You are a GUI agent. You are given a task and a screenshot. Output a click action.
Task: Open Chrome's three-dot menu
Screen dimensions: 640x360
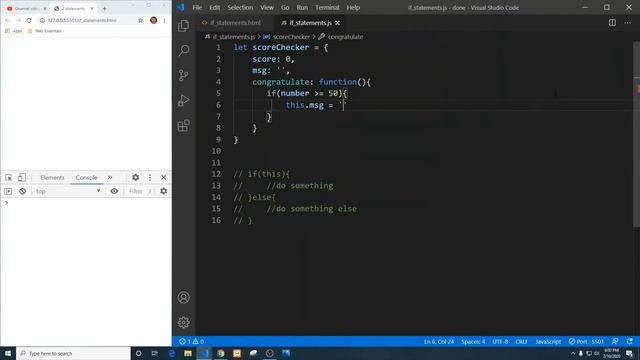click(x=164, y=20)
